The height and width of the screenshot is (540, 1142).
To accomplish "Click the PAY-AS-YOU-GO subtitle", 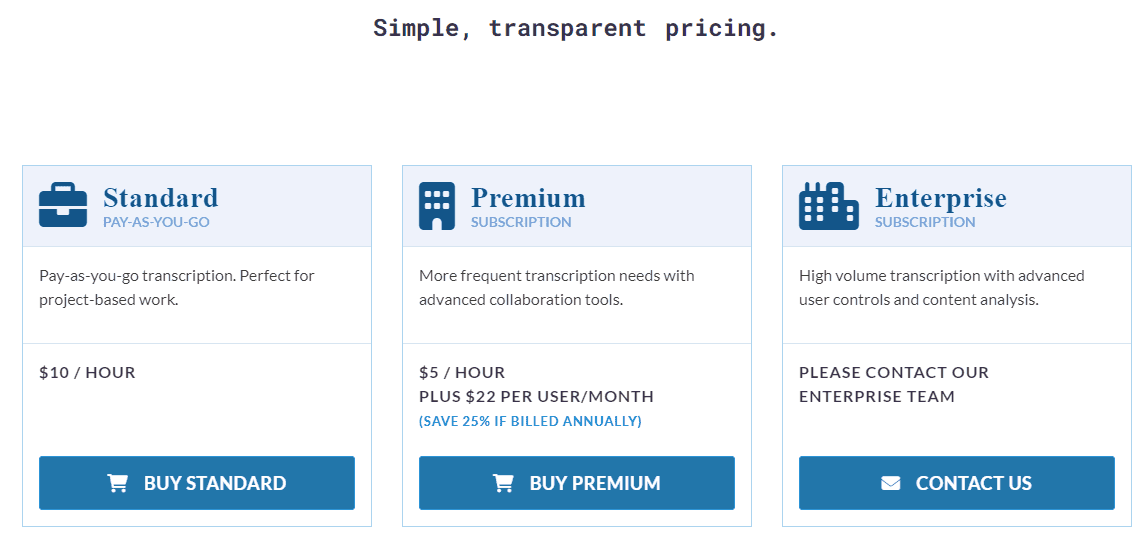I will pyautogui.click(x=157, y=222).
